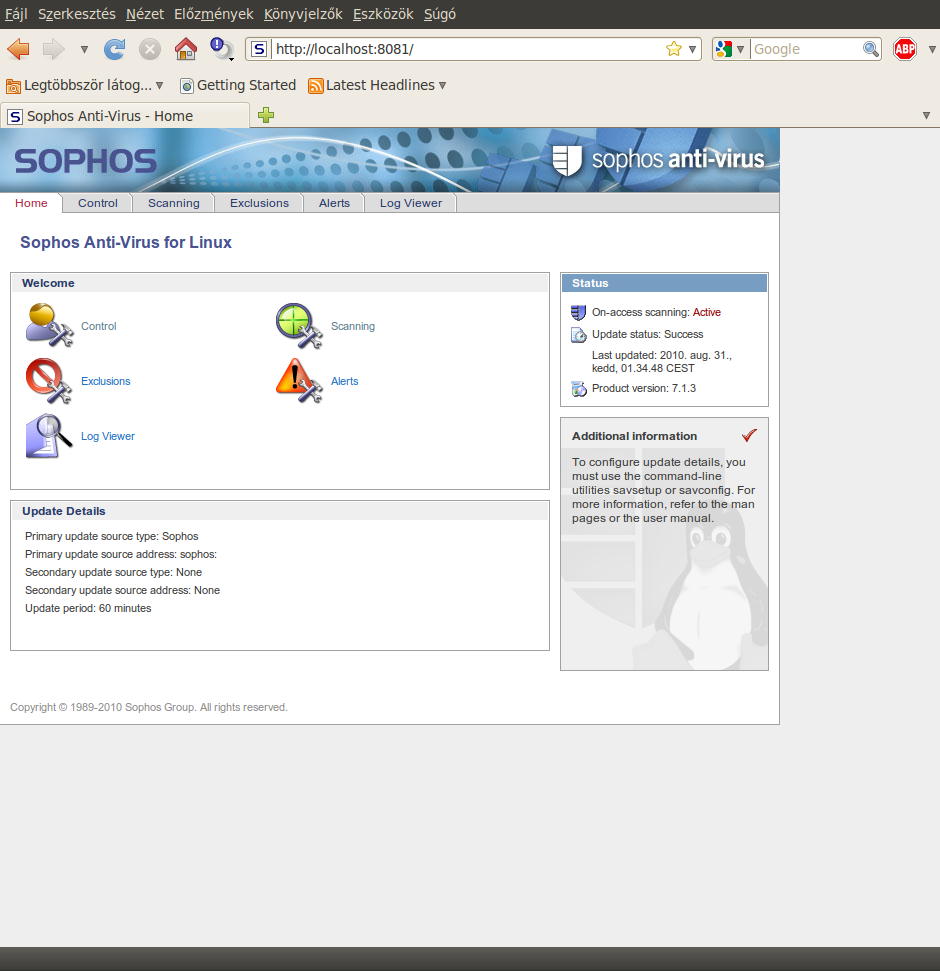
Task: Switch to the Control page tab
Action: click(98, 203)
